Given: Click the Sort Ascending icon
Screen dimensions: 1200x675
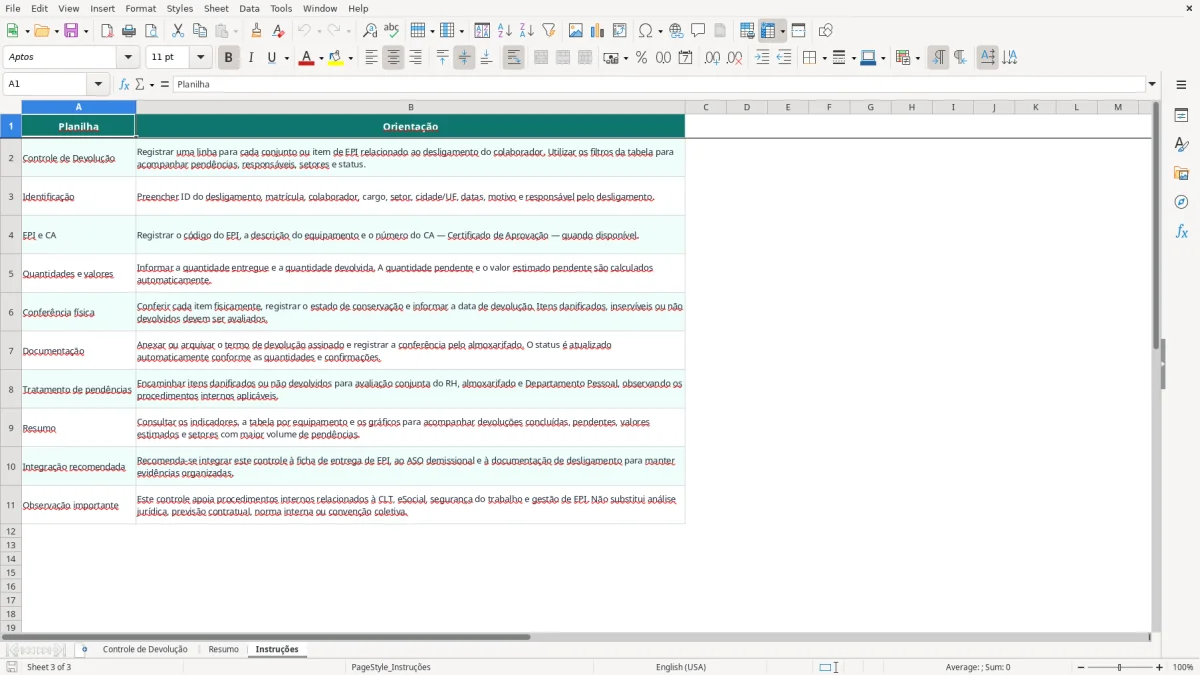Looking at the screenshot, I should pos(505,31).
